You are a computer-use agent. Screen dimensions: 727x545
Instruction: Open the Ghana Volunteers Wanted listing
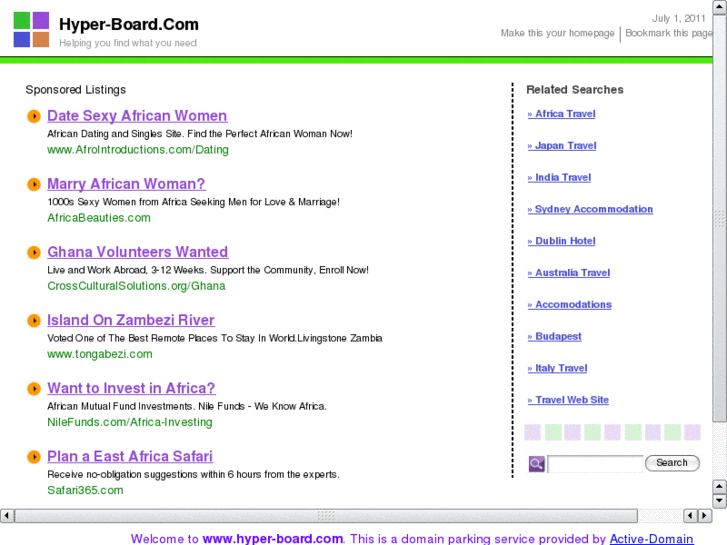[138, 252]
